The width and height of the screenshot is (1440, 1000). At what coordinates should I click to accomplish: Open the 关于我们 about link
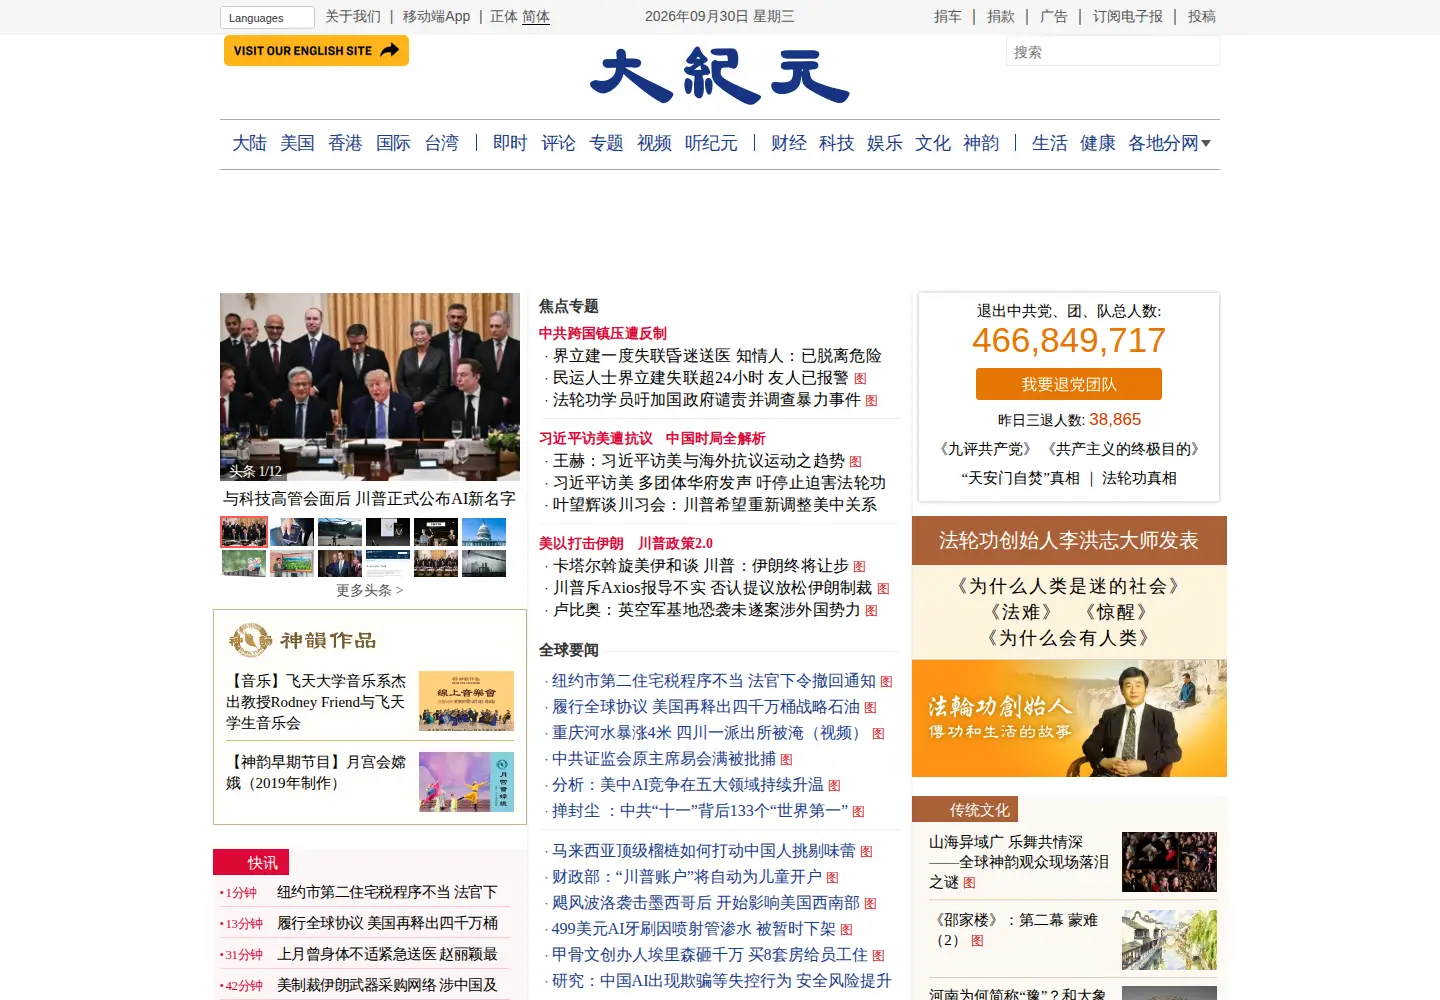[353, 17]
